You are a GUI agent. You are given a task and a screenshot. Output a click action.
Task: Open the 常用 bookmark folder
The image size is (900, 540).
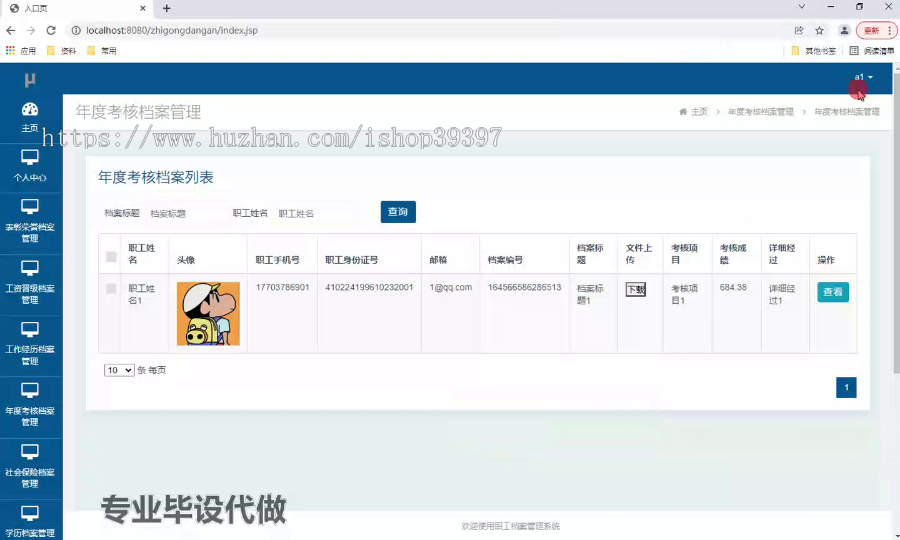(x=102, y=50)
